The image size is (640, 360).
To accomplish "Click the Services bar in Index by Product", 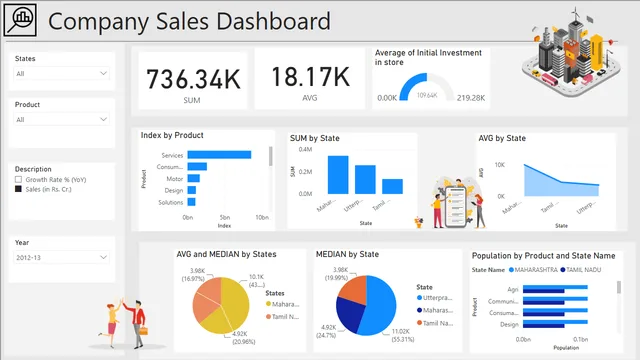I will pyautogui.click(x=219, y=155).
